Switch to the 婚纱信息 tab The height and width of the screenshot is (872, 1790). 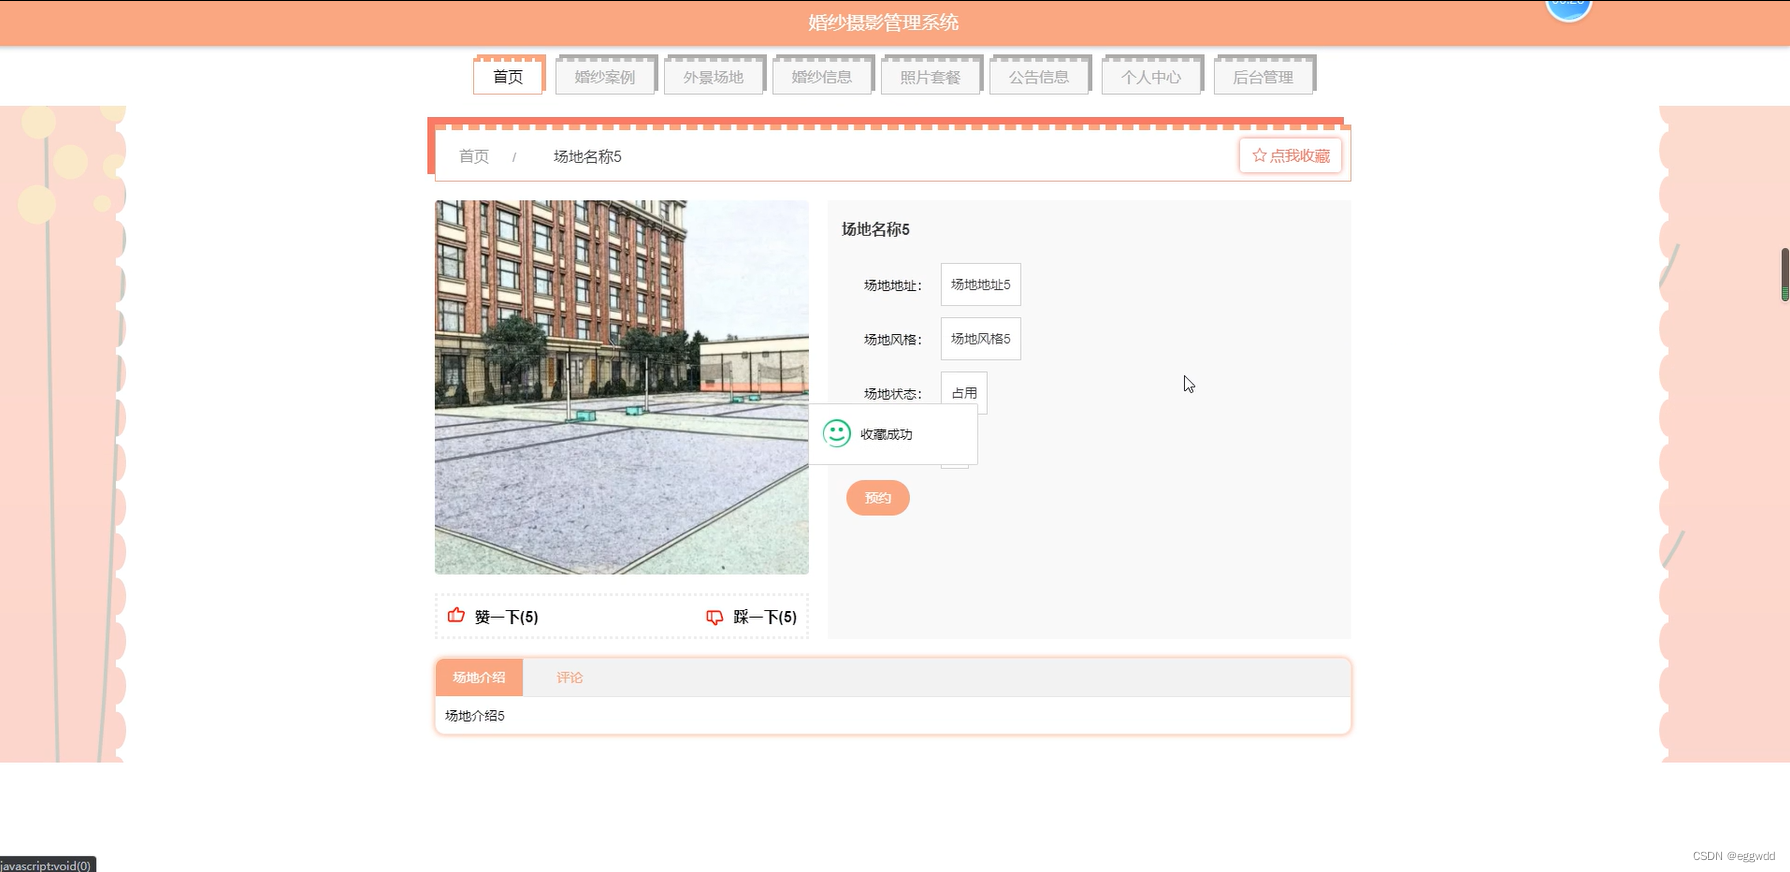point(822,76)
